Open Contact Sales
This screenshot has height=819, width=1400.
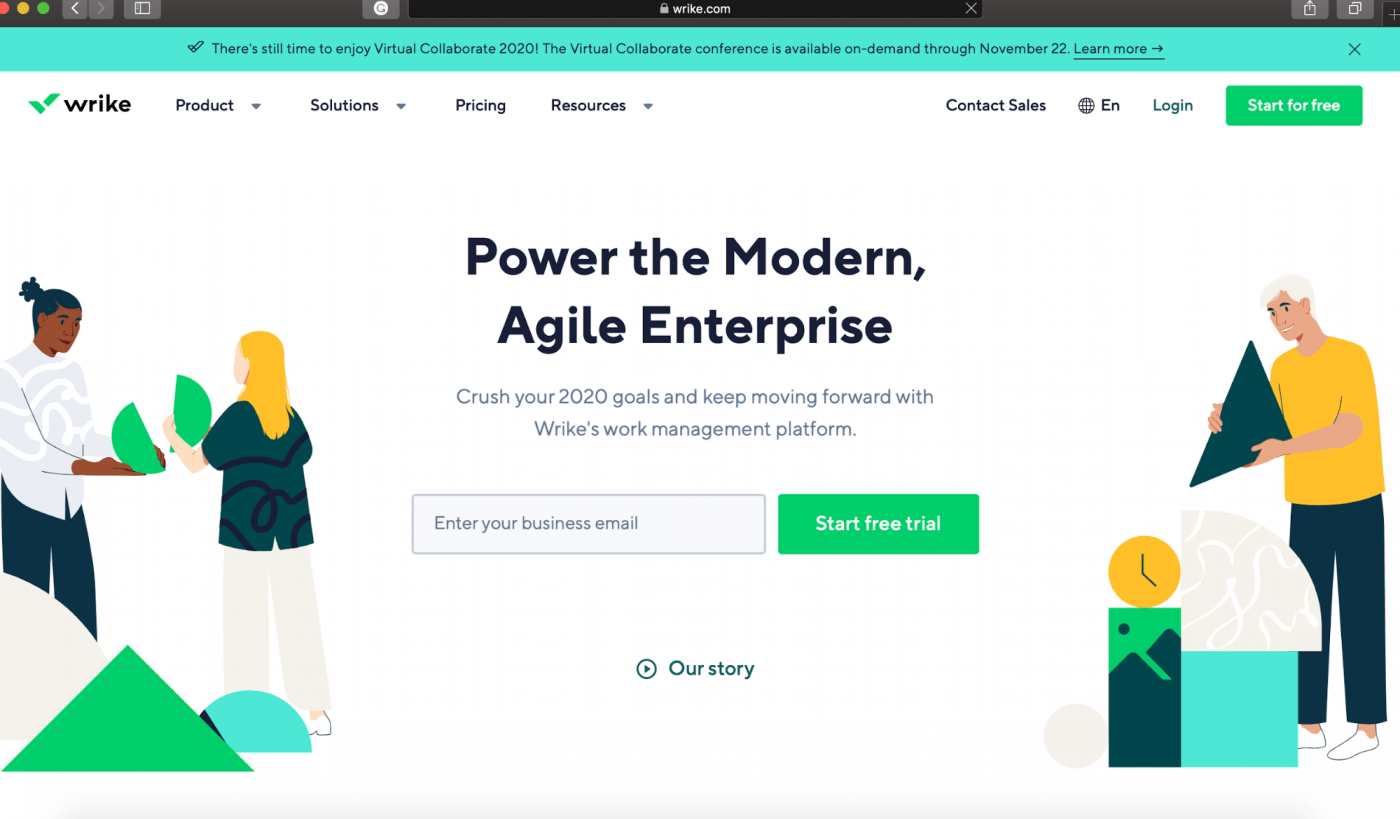point(996,105)
